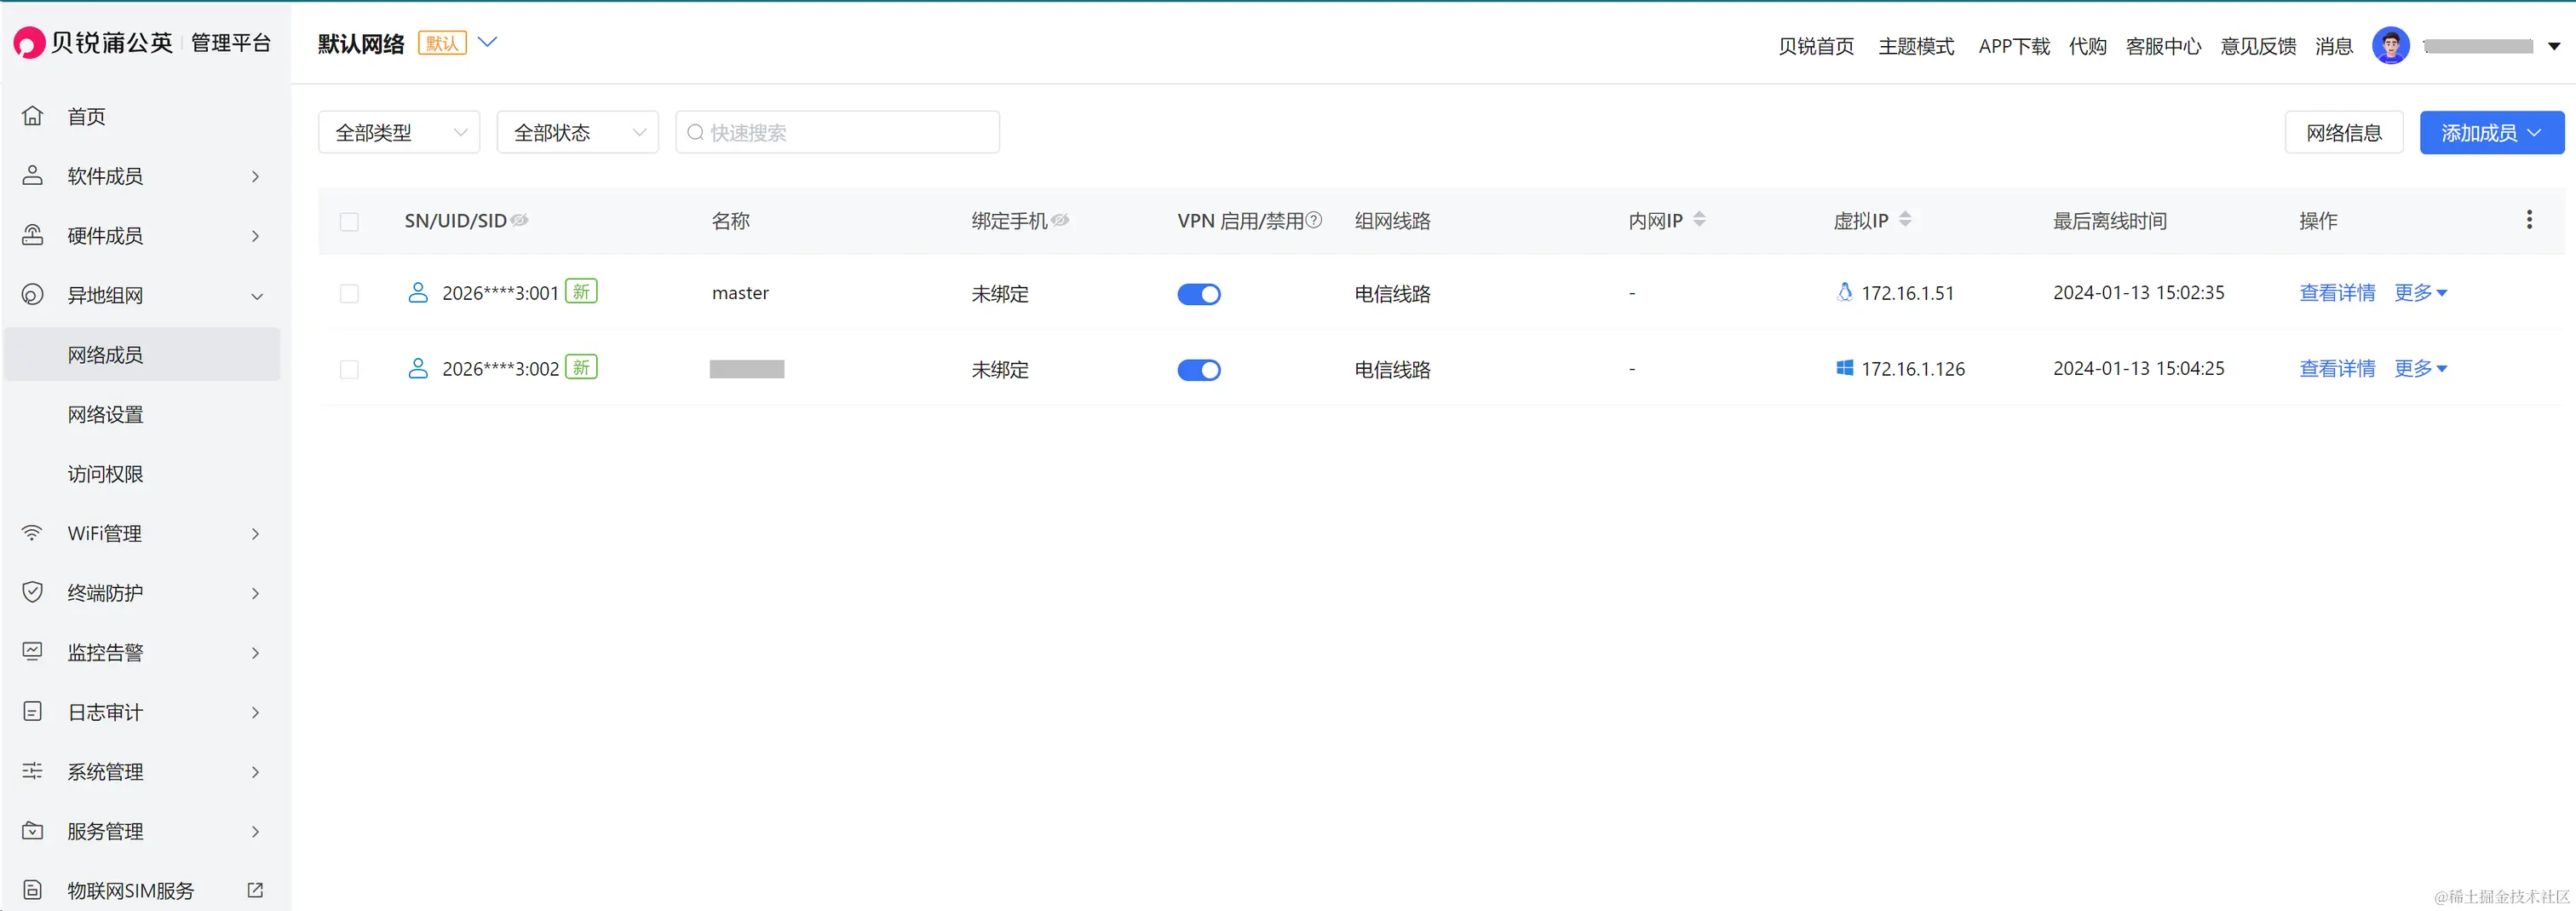Open the account dropdown arrow in header

point(2554,46)
